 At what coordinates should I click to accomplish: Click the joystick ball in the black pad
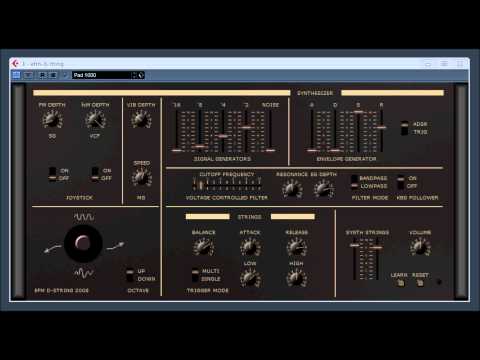pos(82,242)
